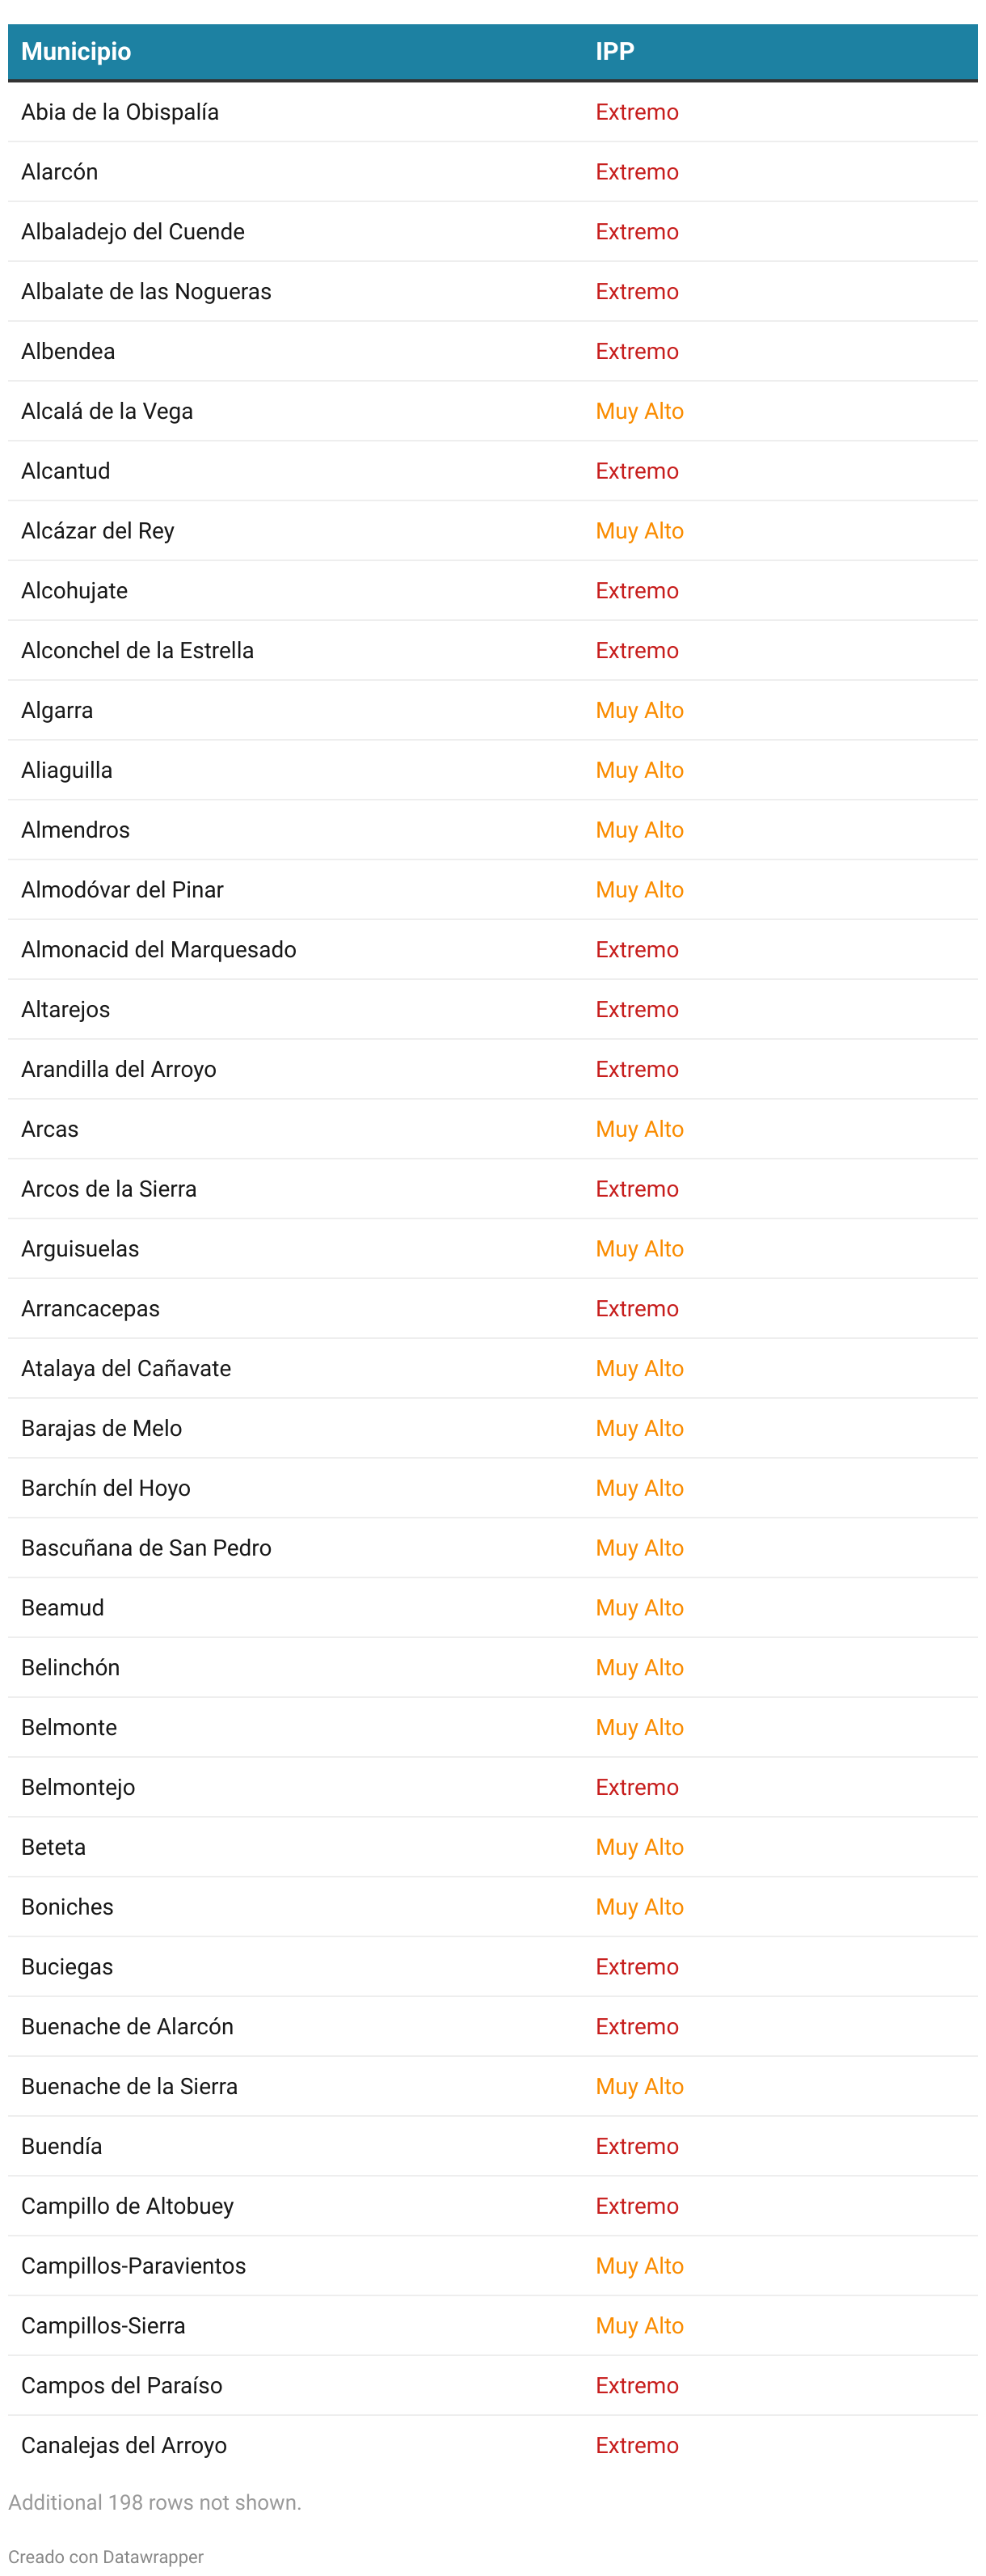986x2576 pixels.
Task: Select the Arcos de la Sierra row
Action: (493, 1189)
